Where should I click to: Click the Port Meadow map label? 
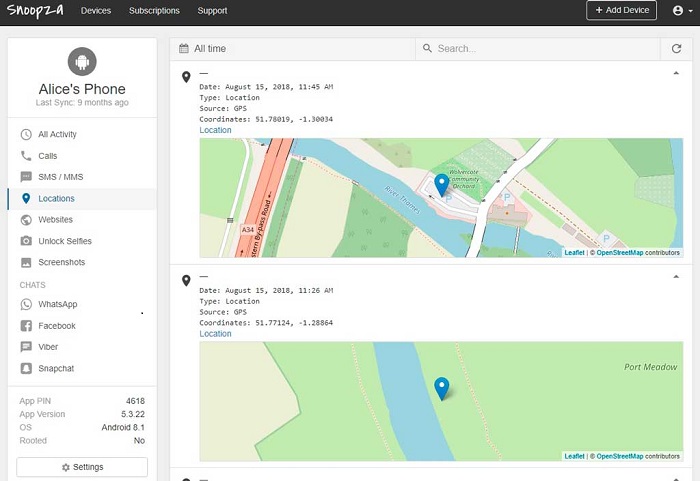tap(650, 367)
